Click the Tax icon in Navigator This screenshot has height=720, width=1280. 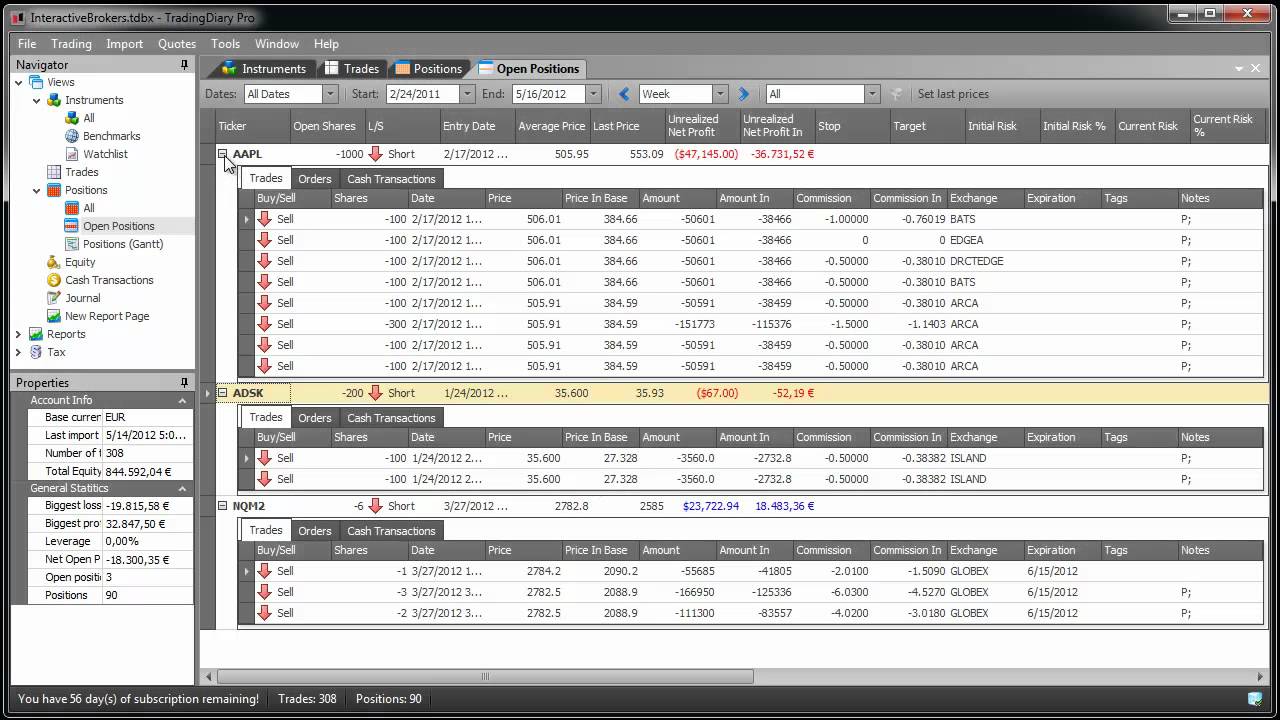click(x=36, y=352)
